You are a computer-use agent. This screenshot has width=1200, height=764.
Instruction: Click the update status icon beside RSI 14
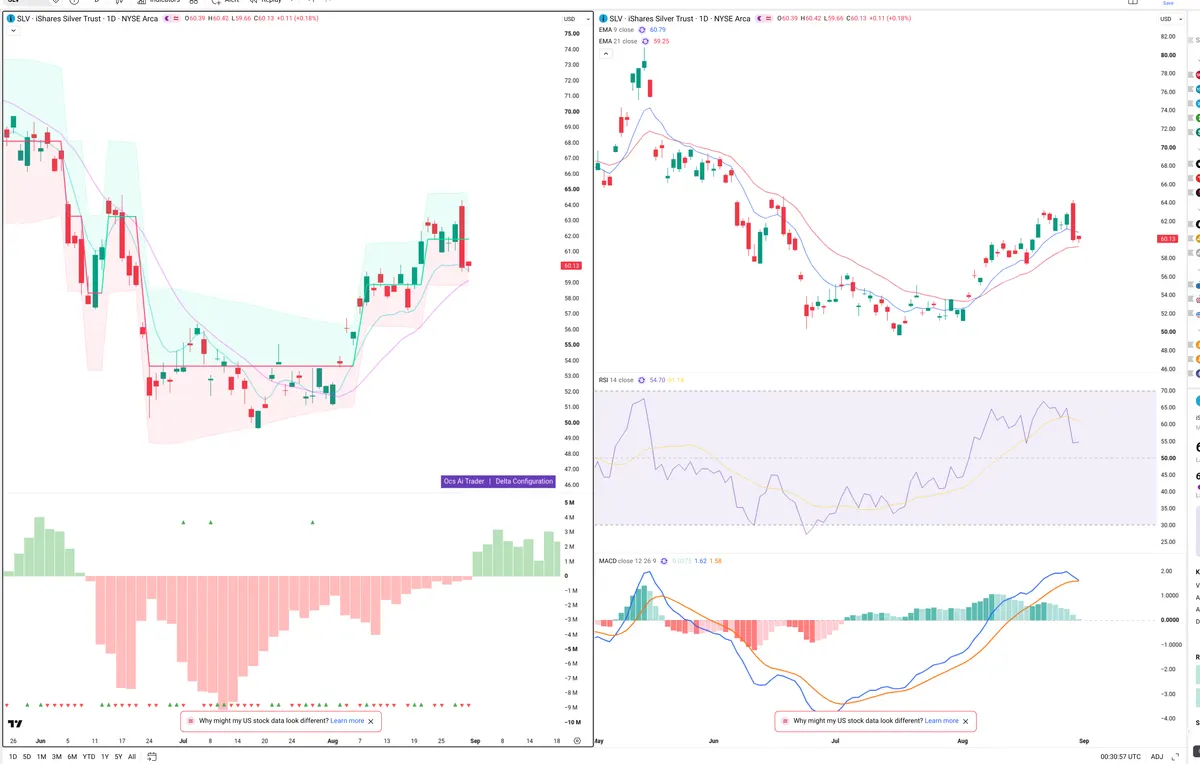click(x=643, y=380)
